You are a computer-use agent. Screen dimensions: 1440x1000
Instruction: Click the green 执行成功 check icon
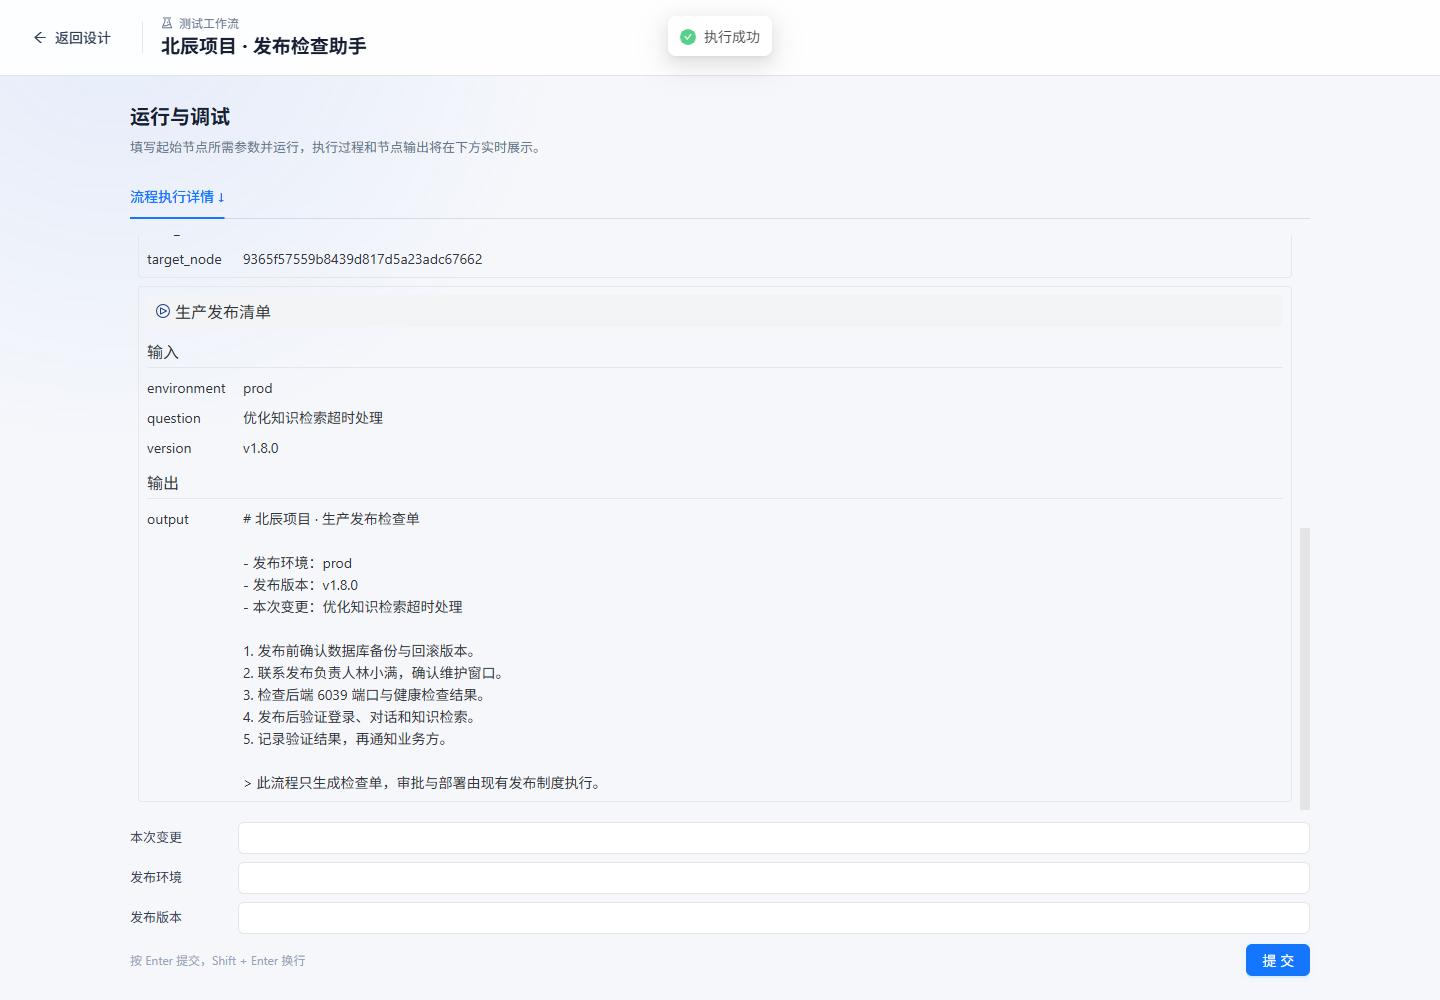pyautogui.click(x=688, y=37)
